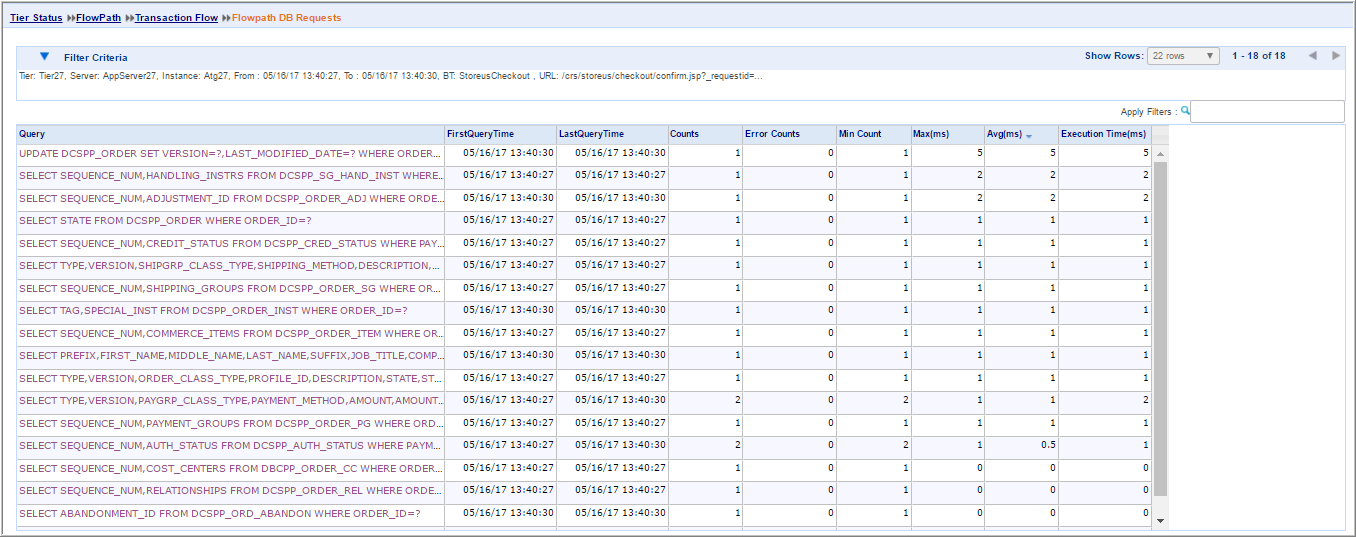The image size is (1356, 537).
Task: Sort by Execution Time(ms) column
Action: (1103, 134)
